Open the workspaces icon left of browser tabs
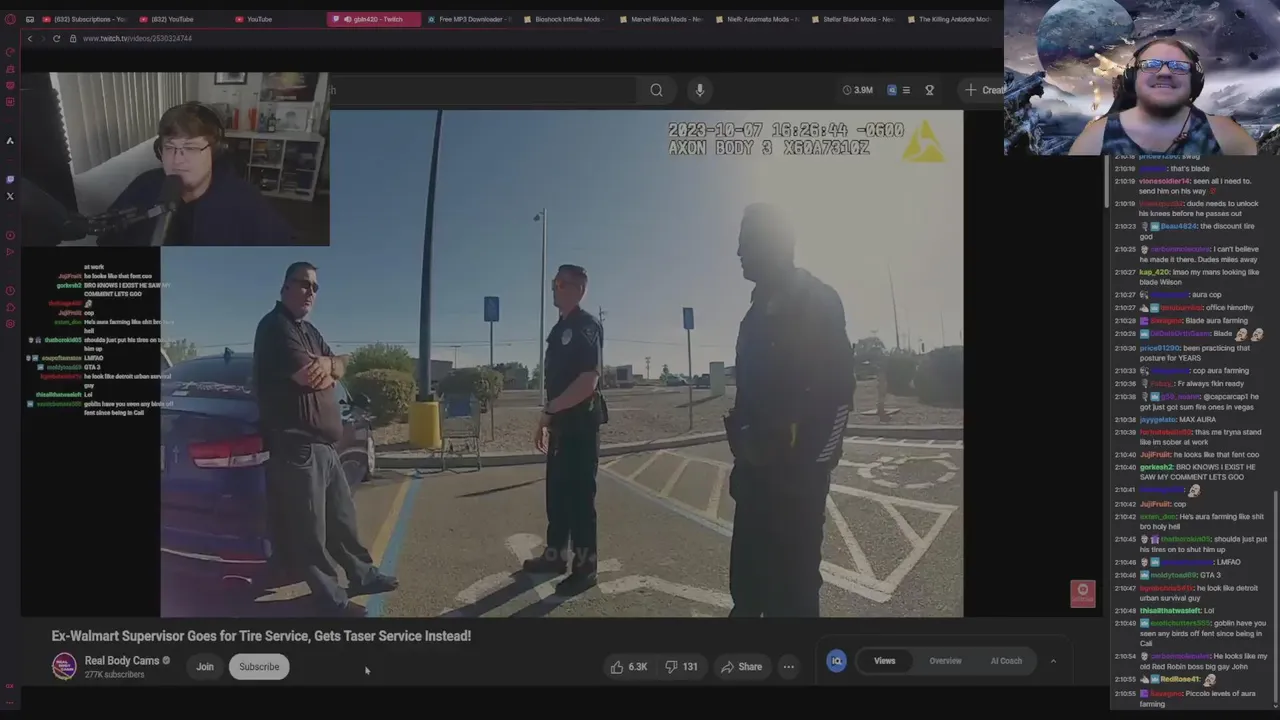The width and height of the screenshot is (1280, 720). [29, 19]
